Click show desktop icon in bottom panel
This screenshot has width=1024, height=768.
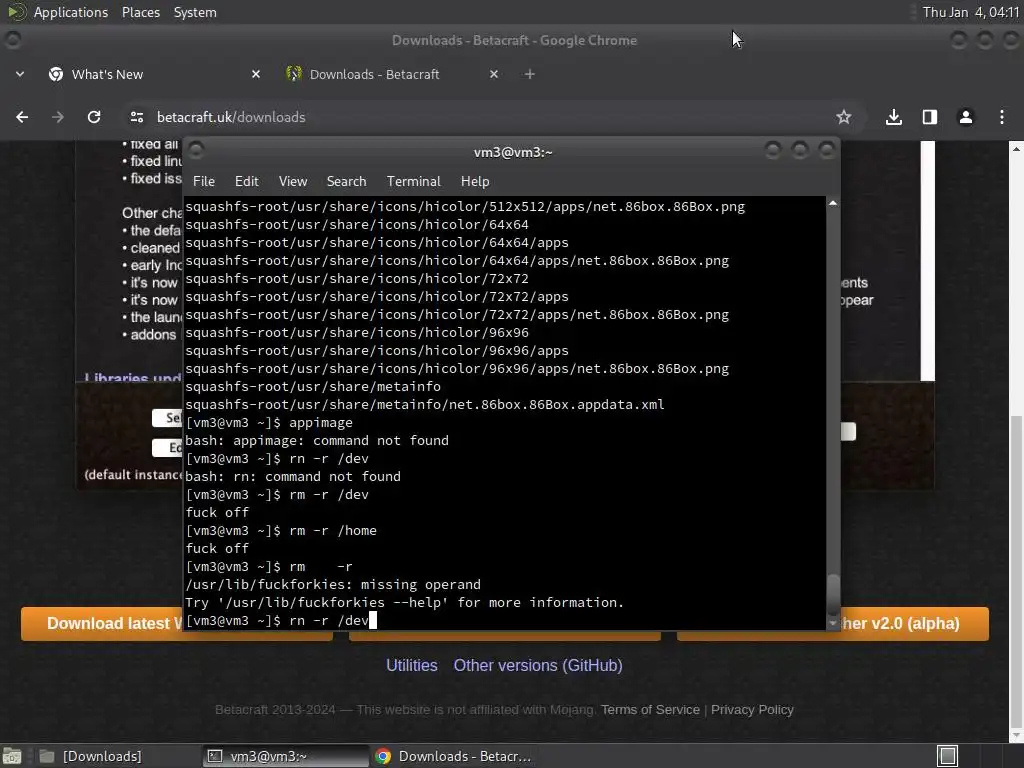click(12, 756)
